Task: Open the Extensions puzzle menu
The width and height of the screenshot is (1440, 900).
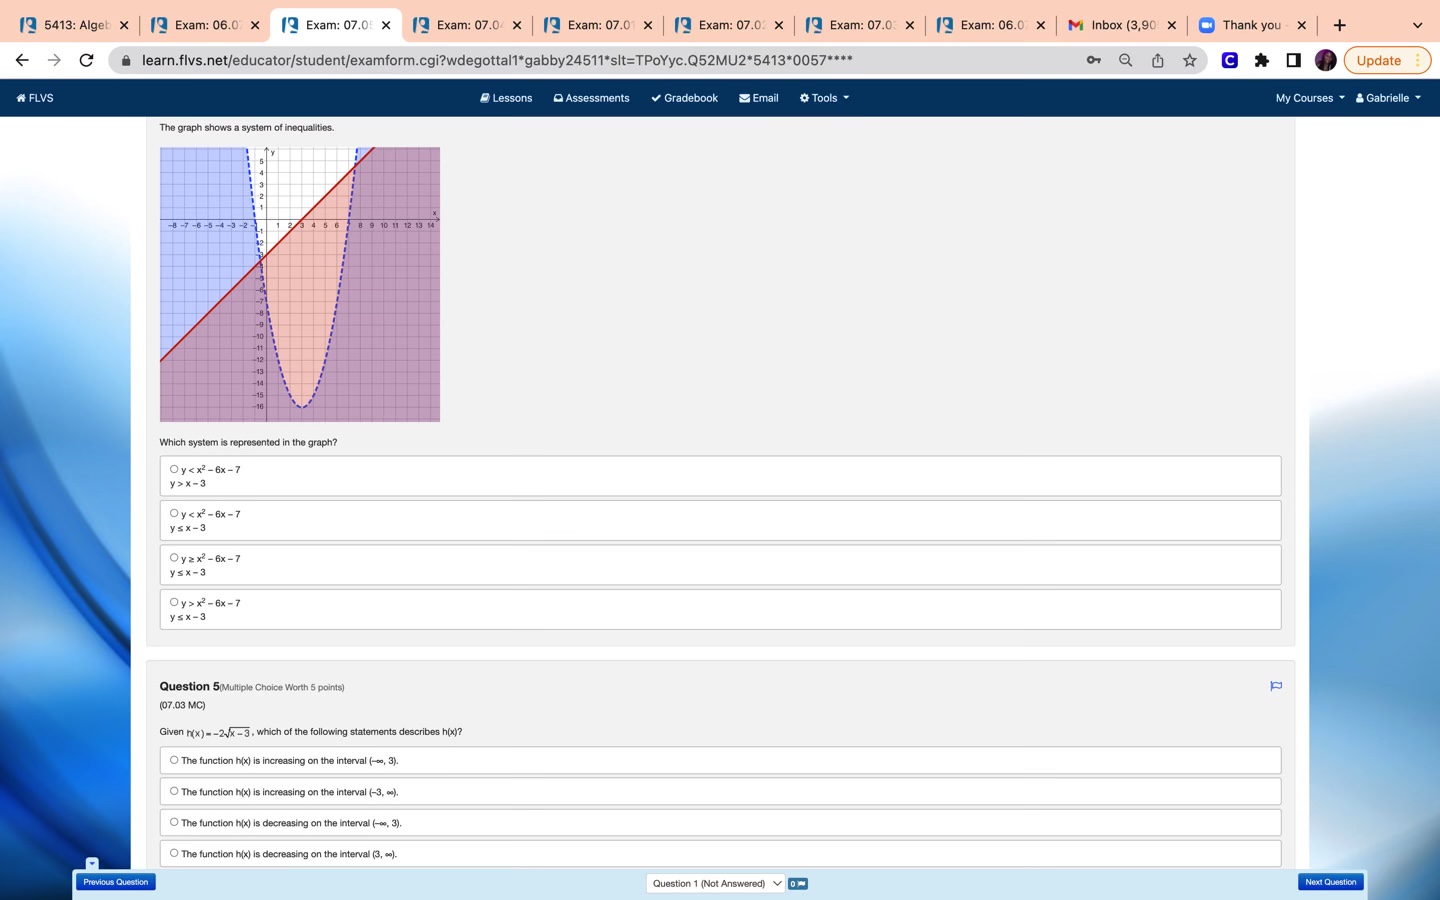Action: pos(1262,60)
